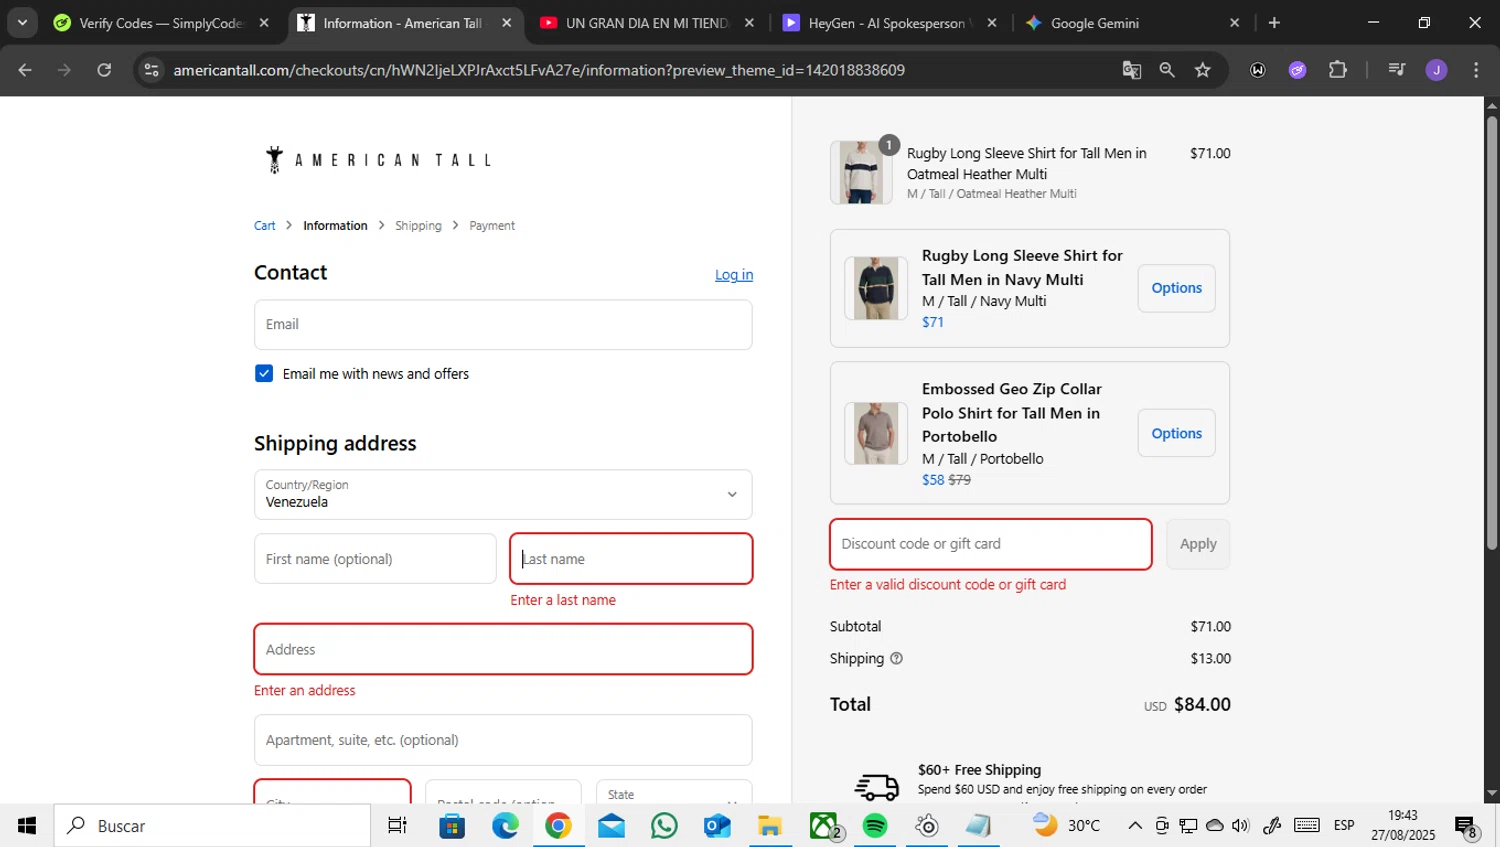Click the weather 30°C widget
Image resolution: width=1500 pixels, height=847 pixels.
coord(1067,826)
